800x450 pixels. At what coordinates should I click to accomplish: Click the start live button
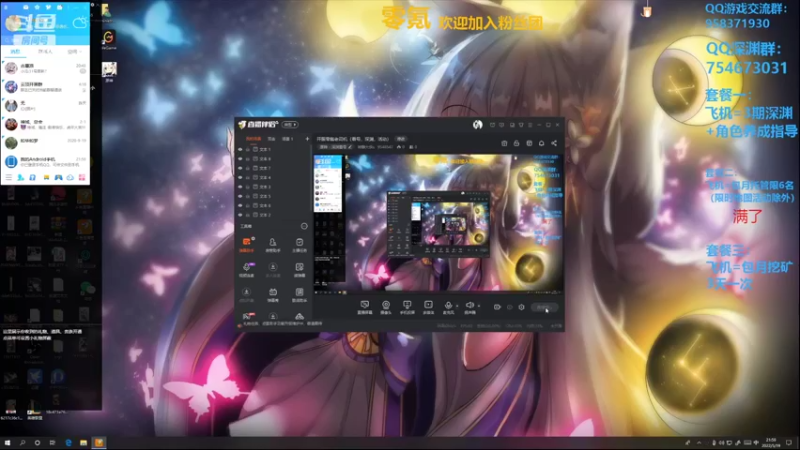[x=544, y=307]
